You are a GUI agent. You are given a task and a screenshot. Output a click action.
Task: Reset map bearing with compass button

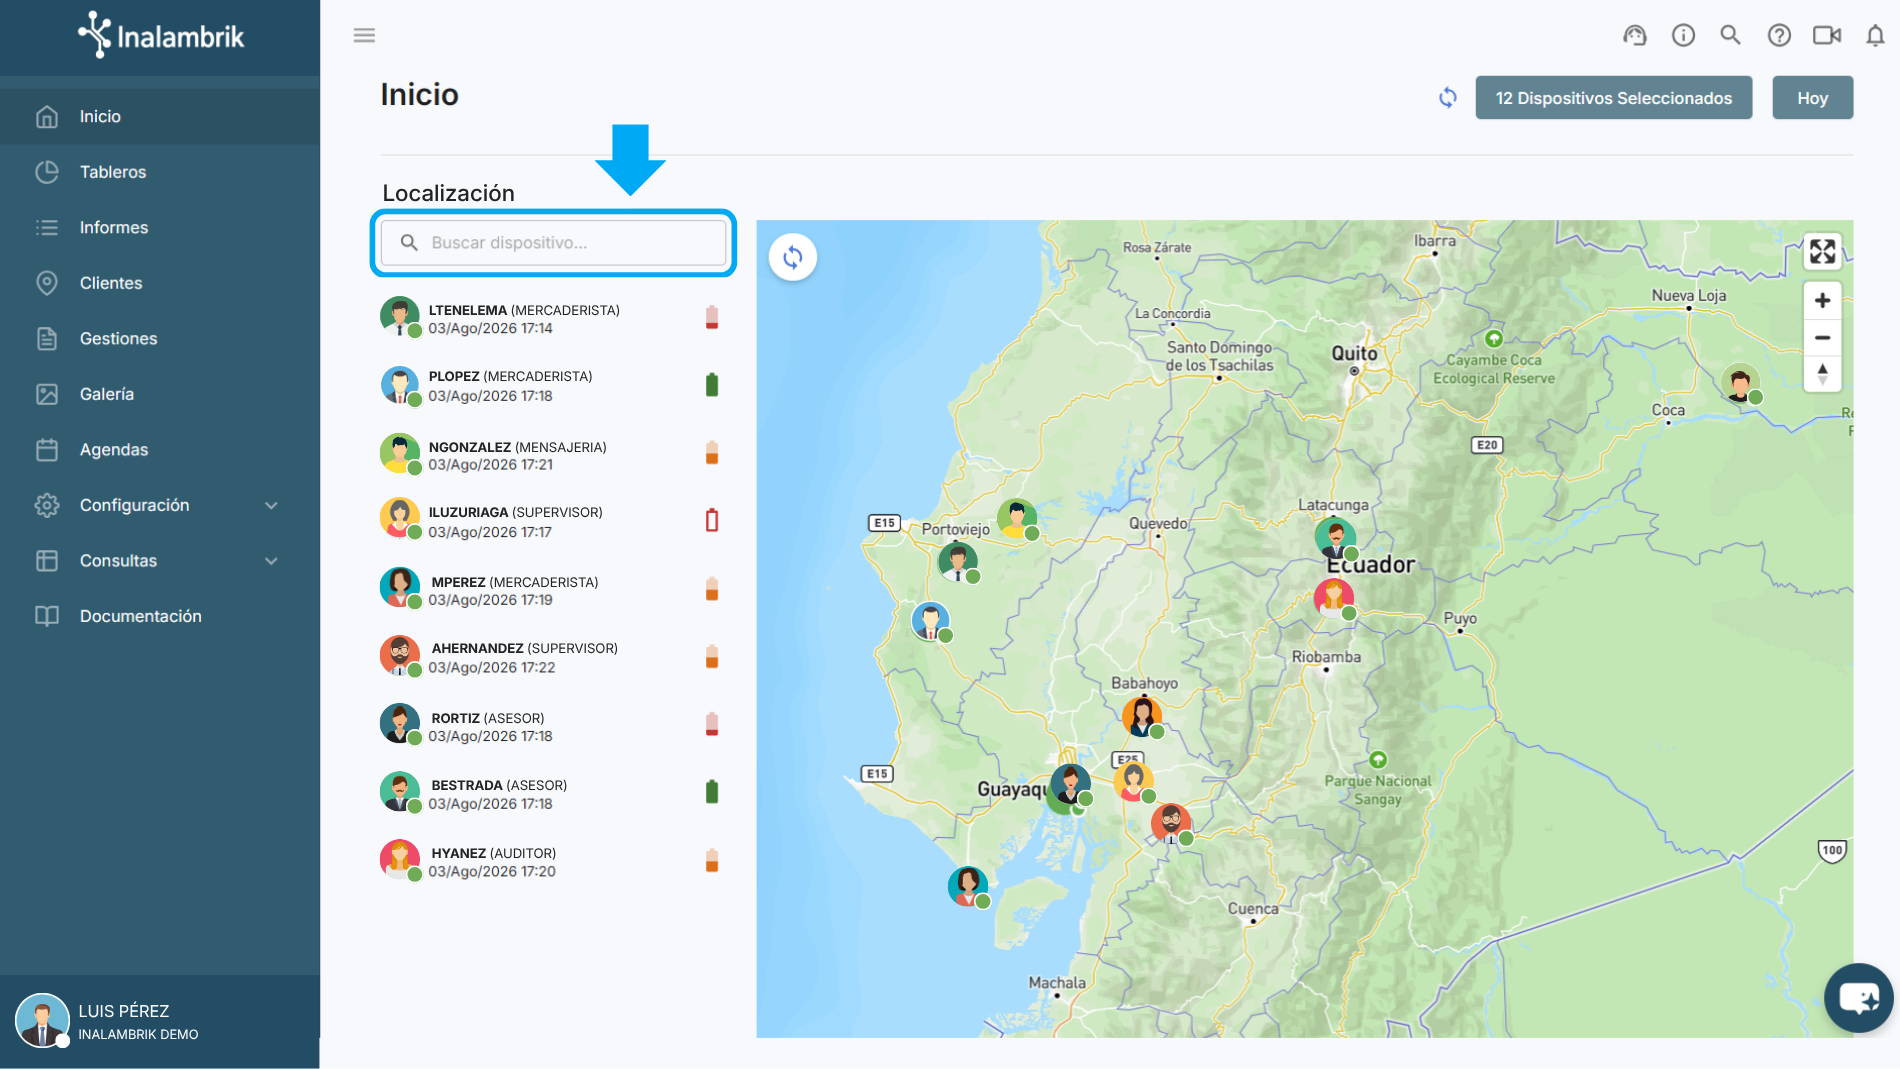(x=1822, y=374)
